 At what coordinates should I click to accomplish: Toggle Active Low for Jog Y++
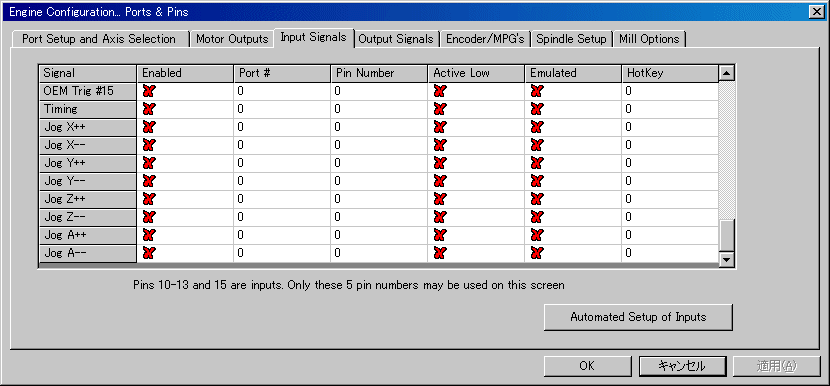click(440, 163)
